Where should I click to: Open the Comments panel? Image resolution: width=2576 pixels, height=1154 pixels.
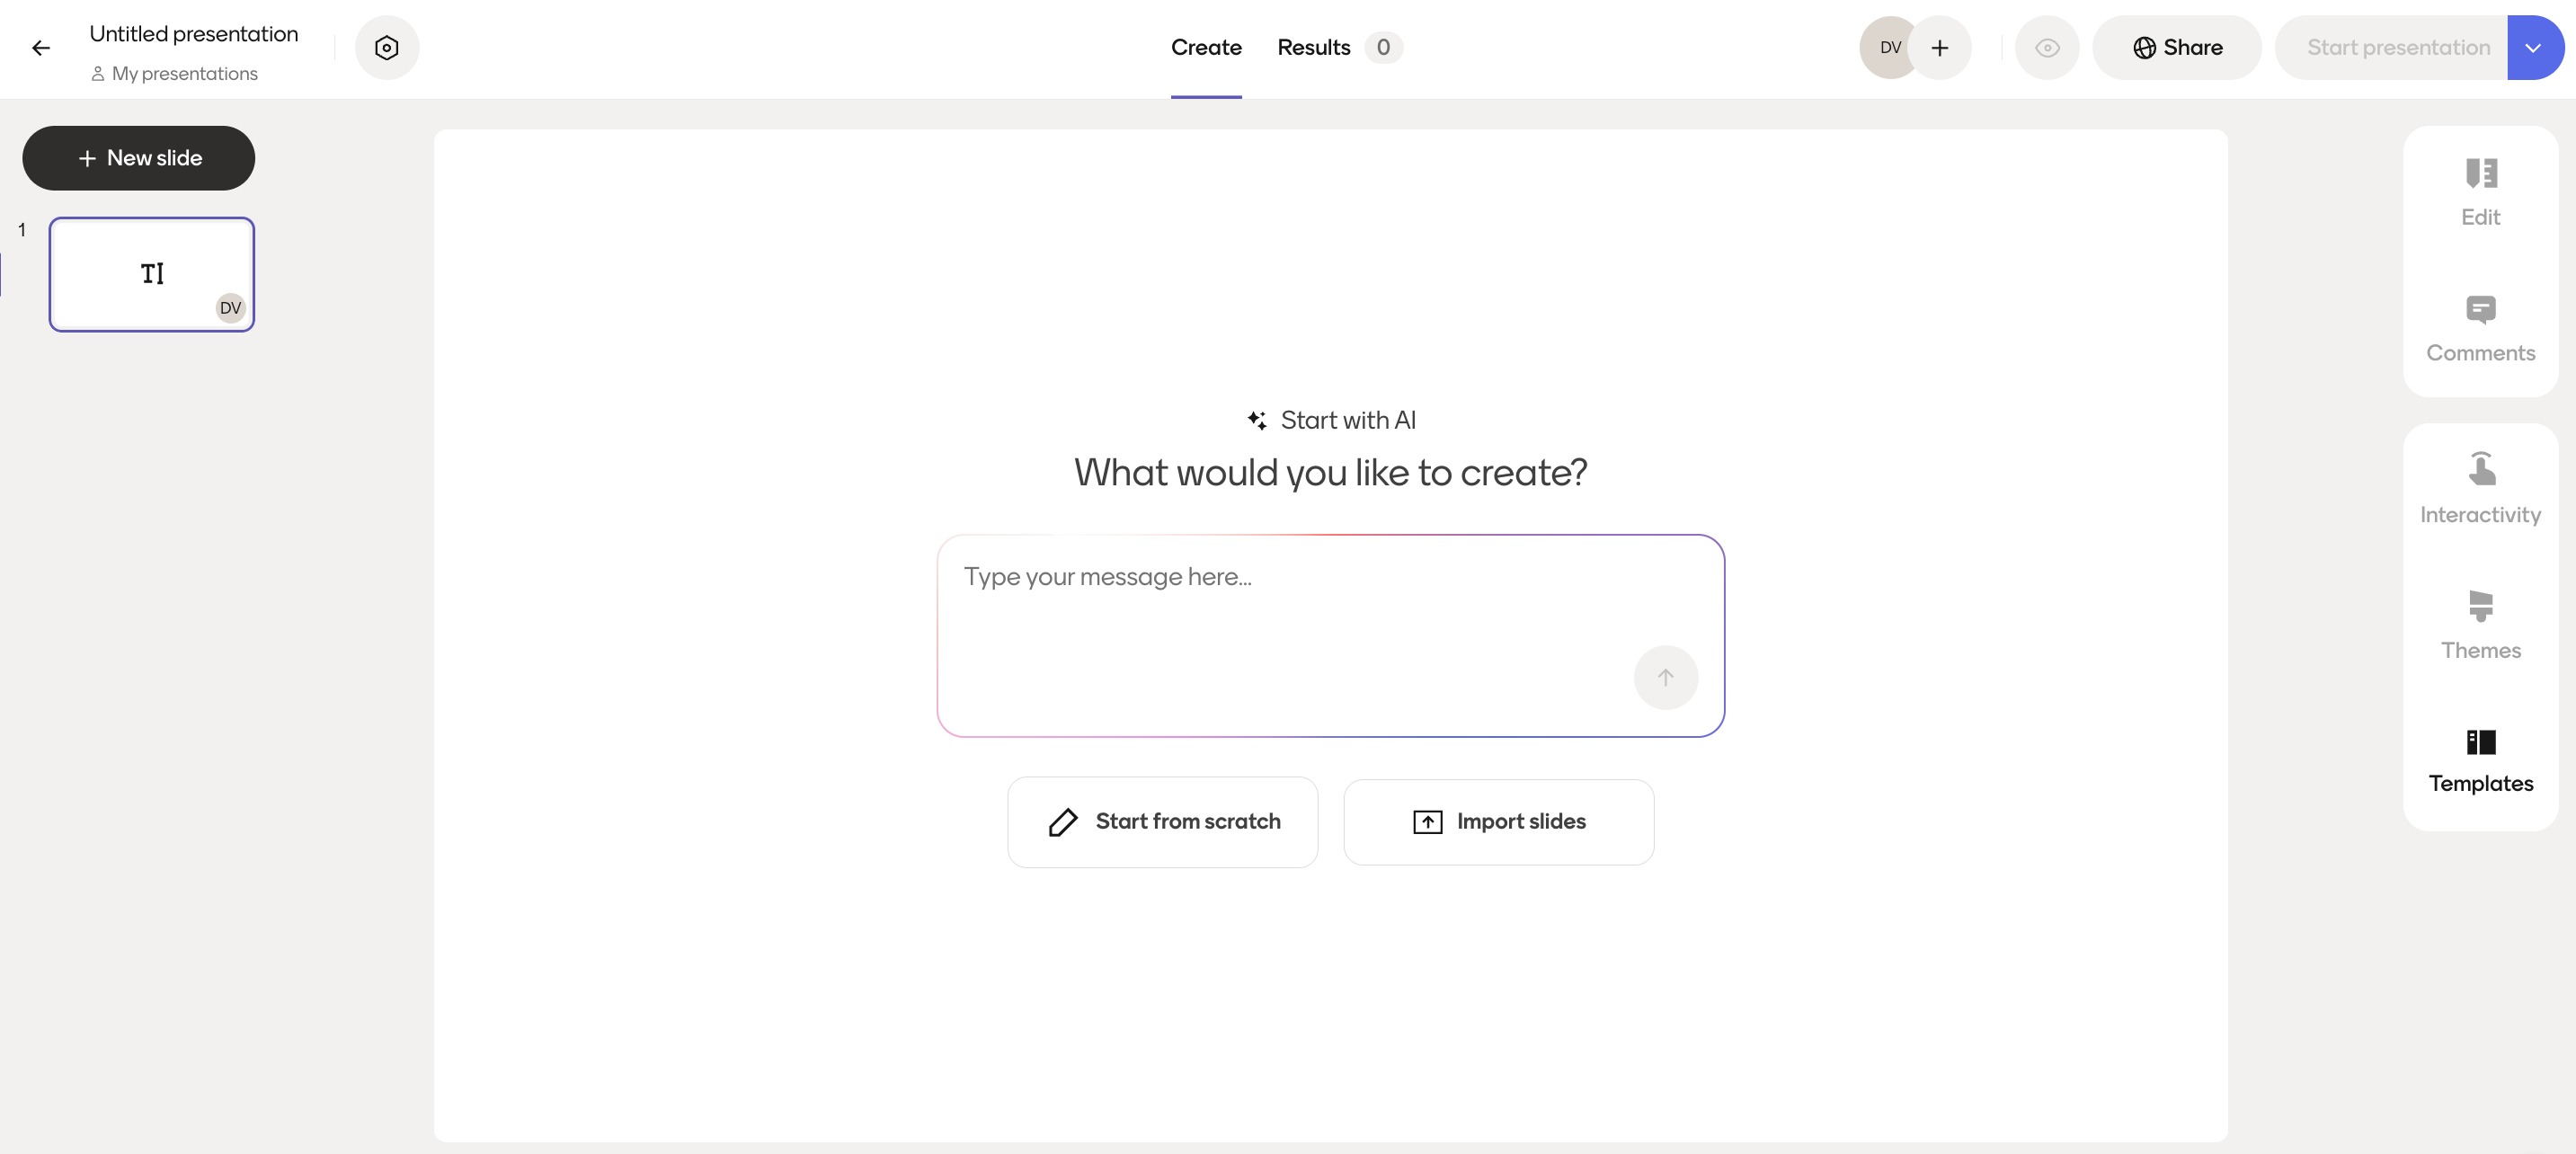pyautogui.click(x=2480, y=329)
